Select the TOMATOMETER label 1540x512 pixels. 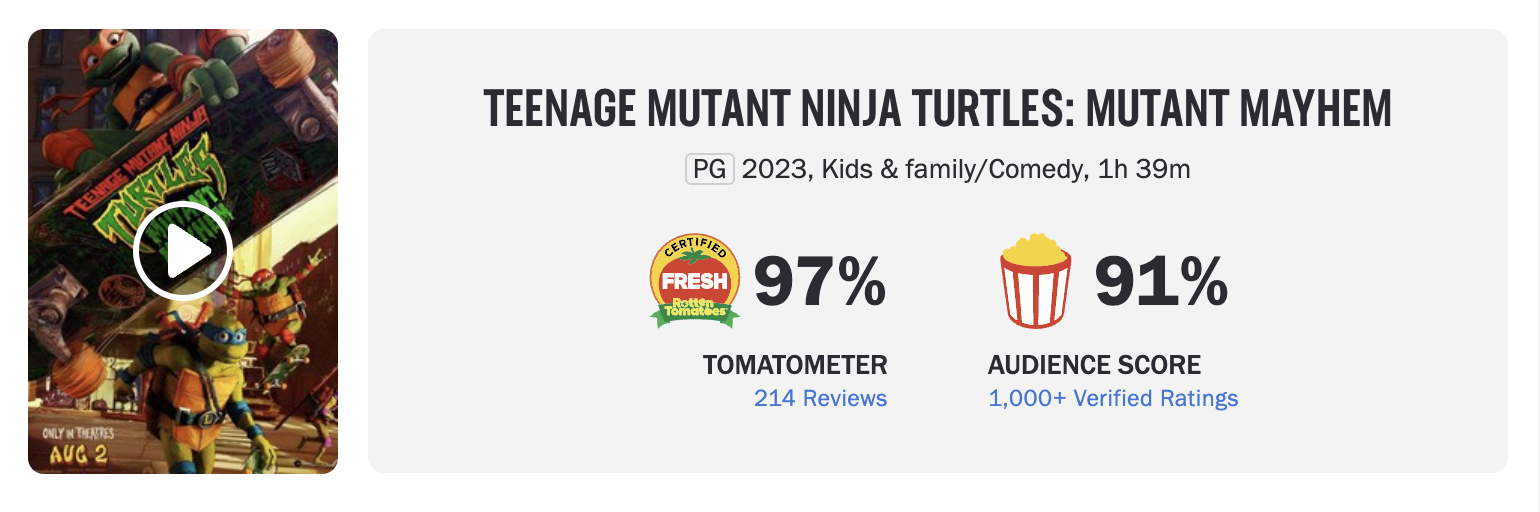[795, 365]
